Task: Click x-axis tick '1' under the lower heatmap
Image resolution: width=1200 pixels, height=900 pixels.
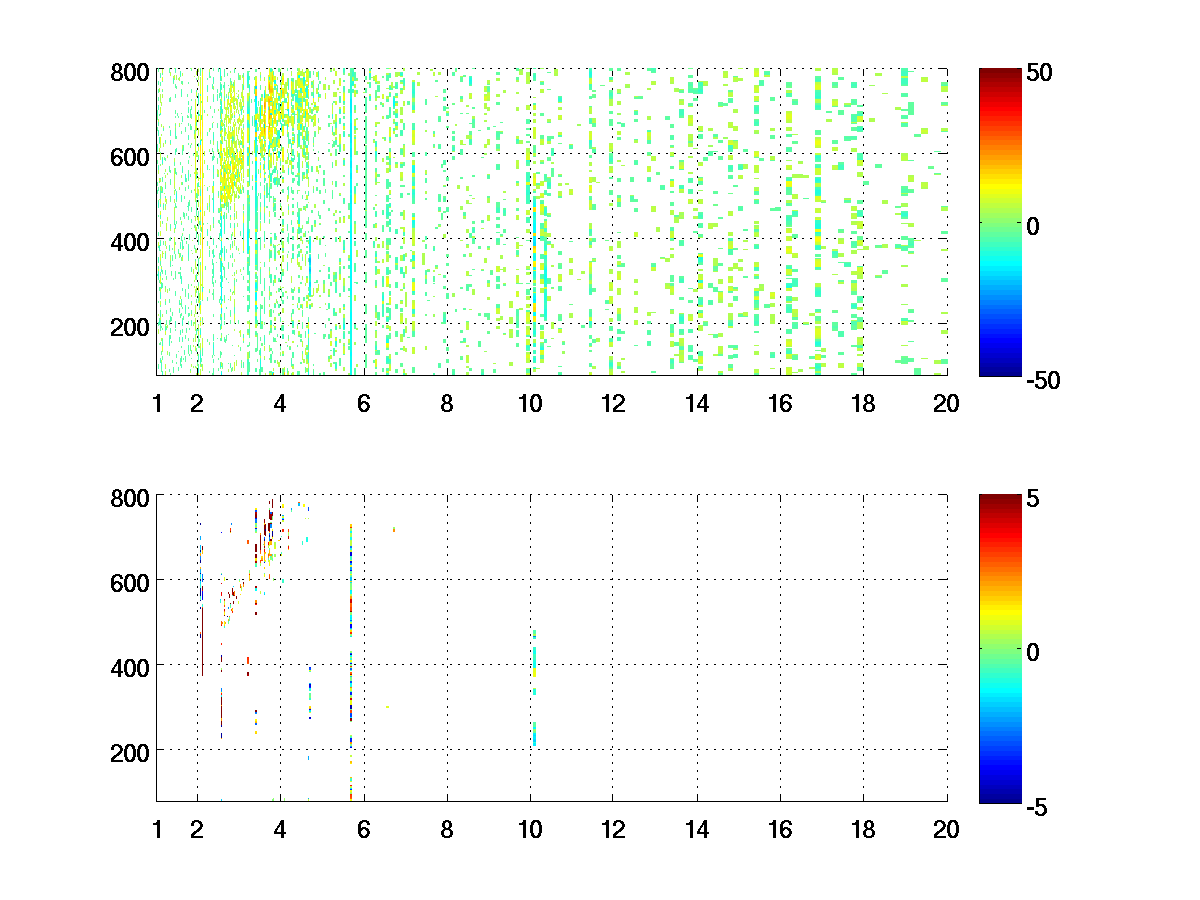Action: [x=157, y=829]
